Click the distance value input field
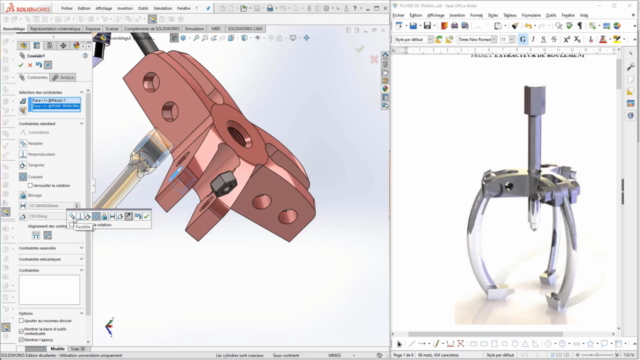Image resolution: width=640 pixels, height=360 pixels. point(51,206)
